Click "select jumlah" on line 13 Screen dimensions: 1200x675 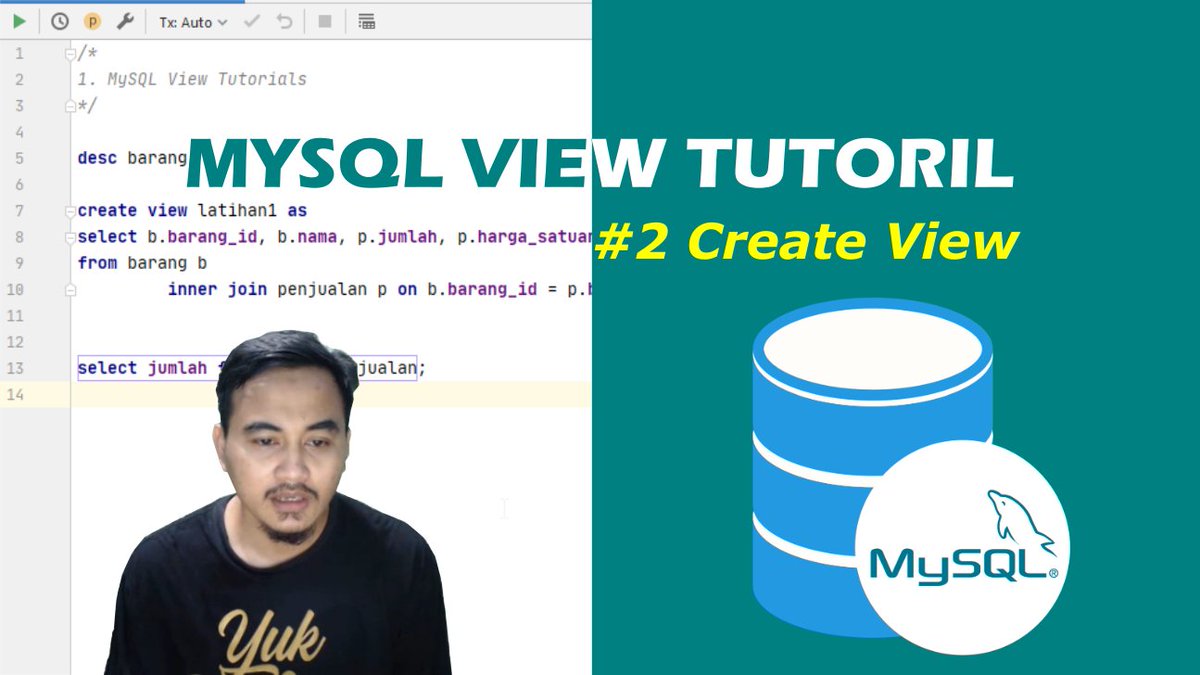tap(142, 368)
